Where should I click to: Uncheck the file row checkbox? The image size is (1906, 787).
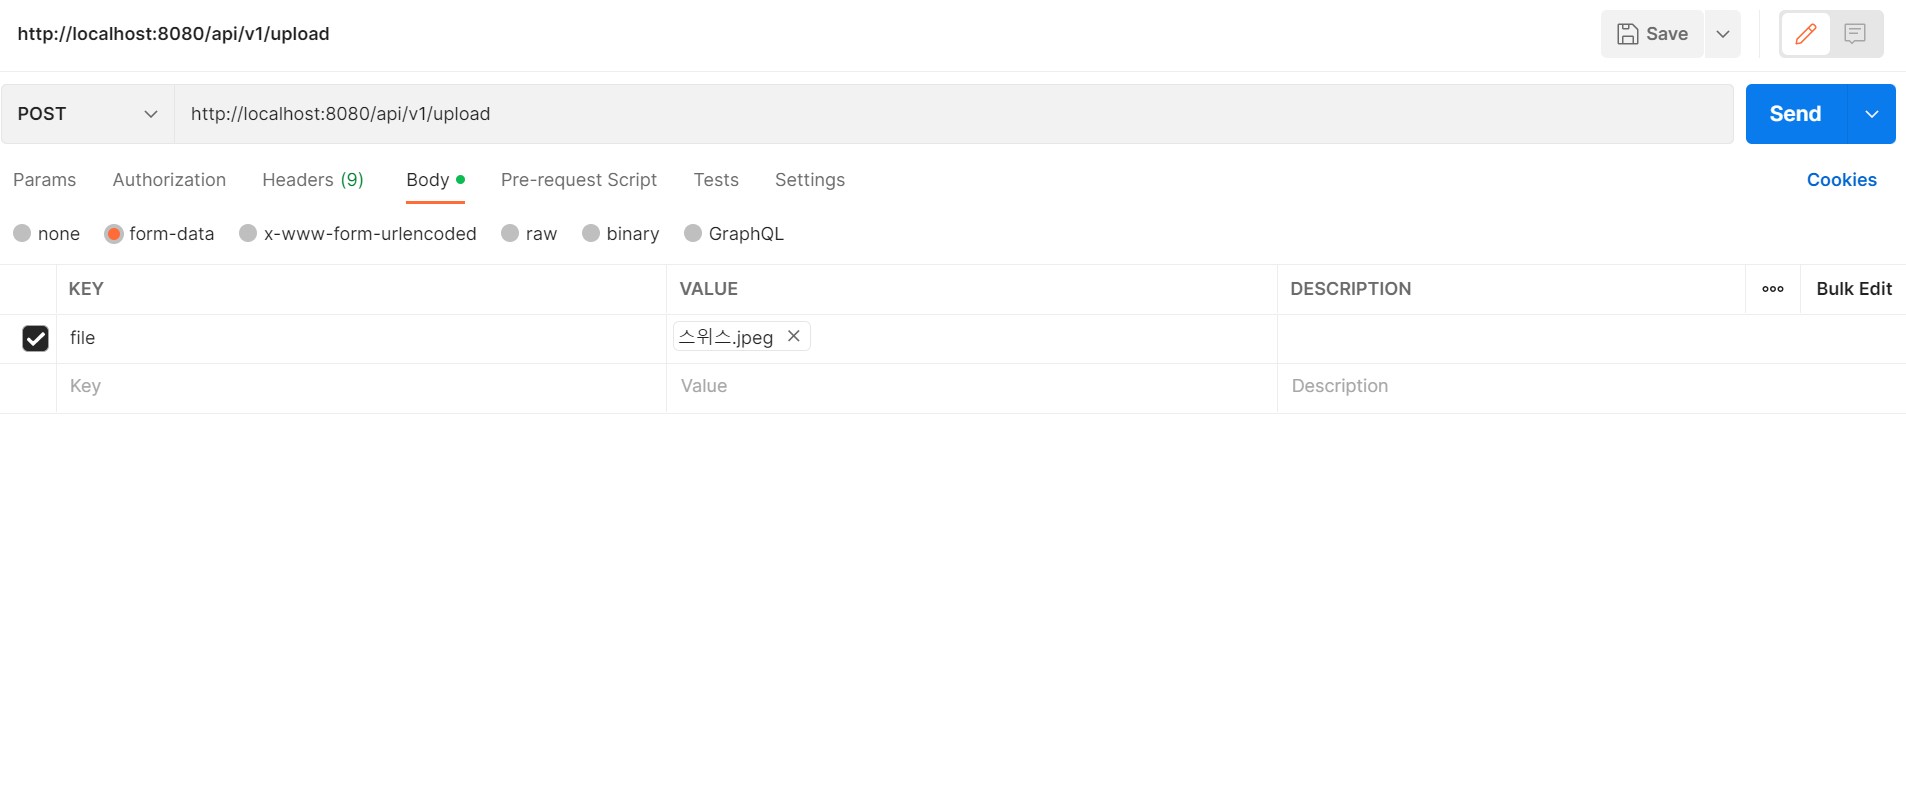[x=35, y=339]
